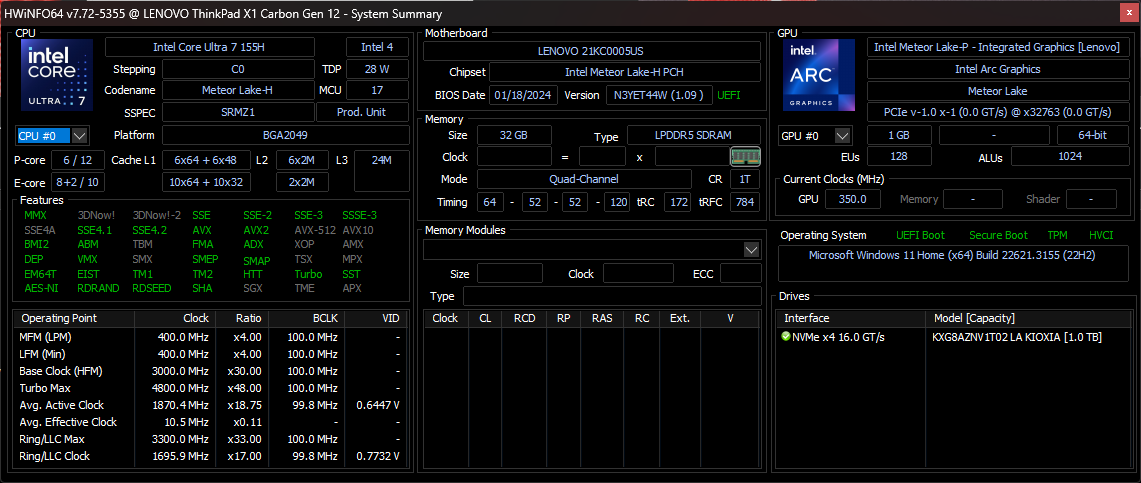Select the Stepping C0 value

pos(238,69)
